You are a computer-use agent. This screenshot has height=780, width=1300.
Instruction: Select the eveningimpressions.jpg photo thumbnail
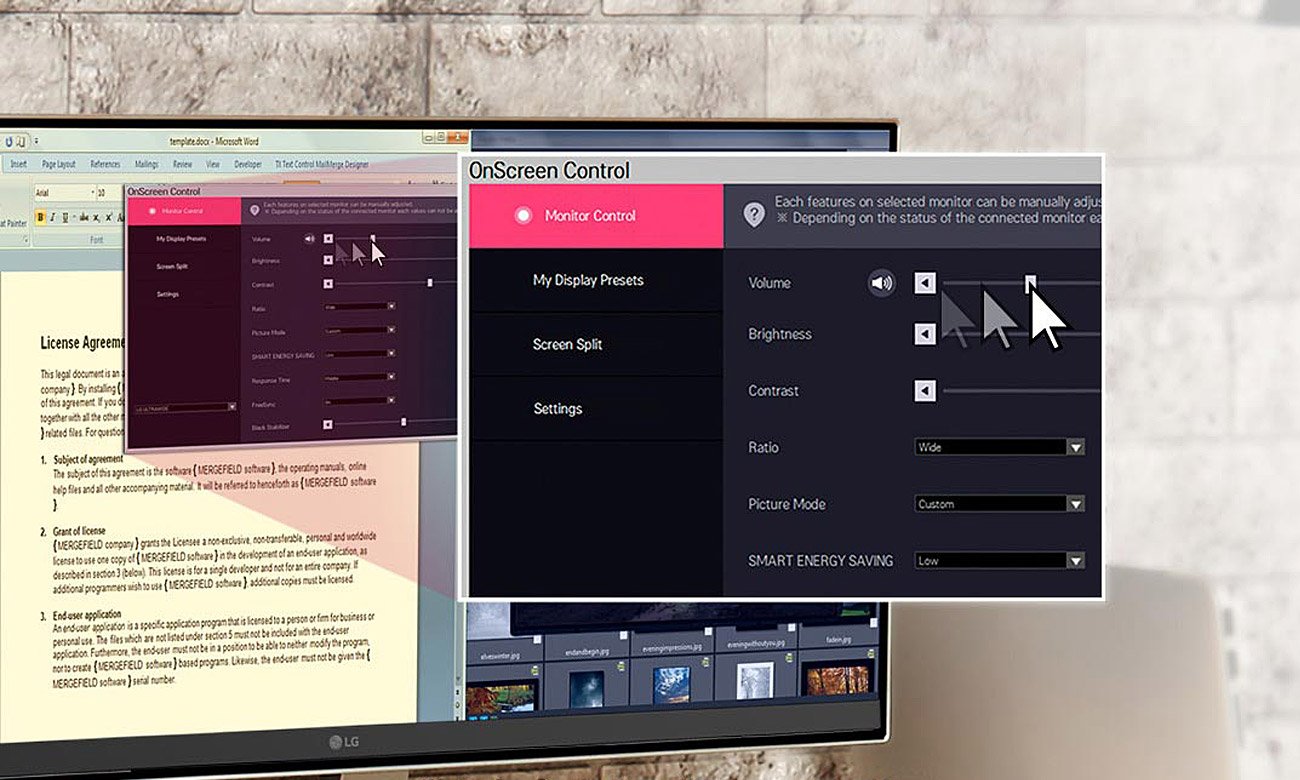click(672, 685)
